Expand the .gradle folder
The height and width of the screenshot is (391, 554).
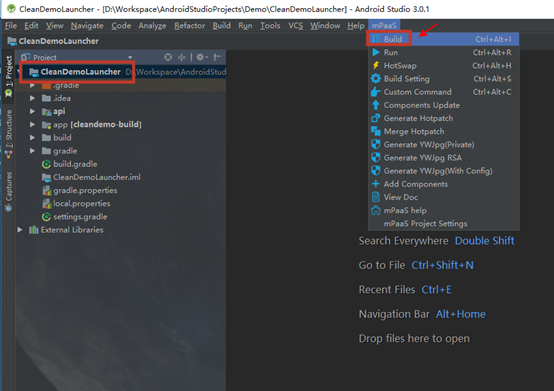coord(32,85)
